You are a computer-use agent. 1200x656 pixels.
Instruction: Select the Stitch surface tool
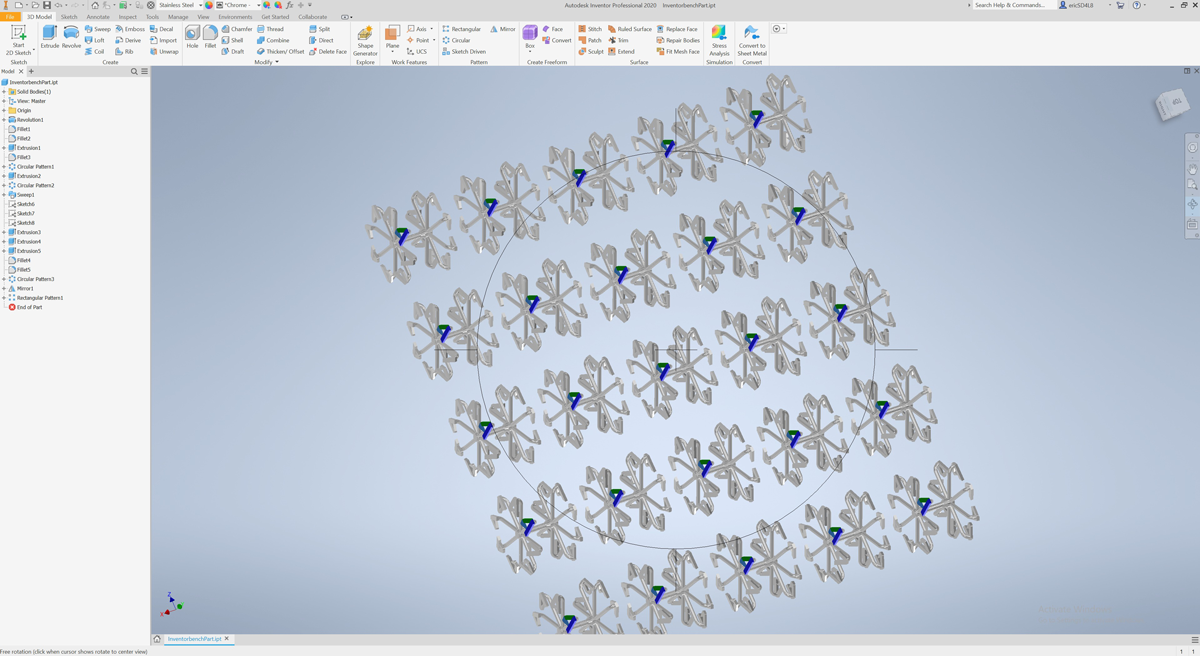590,29
